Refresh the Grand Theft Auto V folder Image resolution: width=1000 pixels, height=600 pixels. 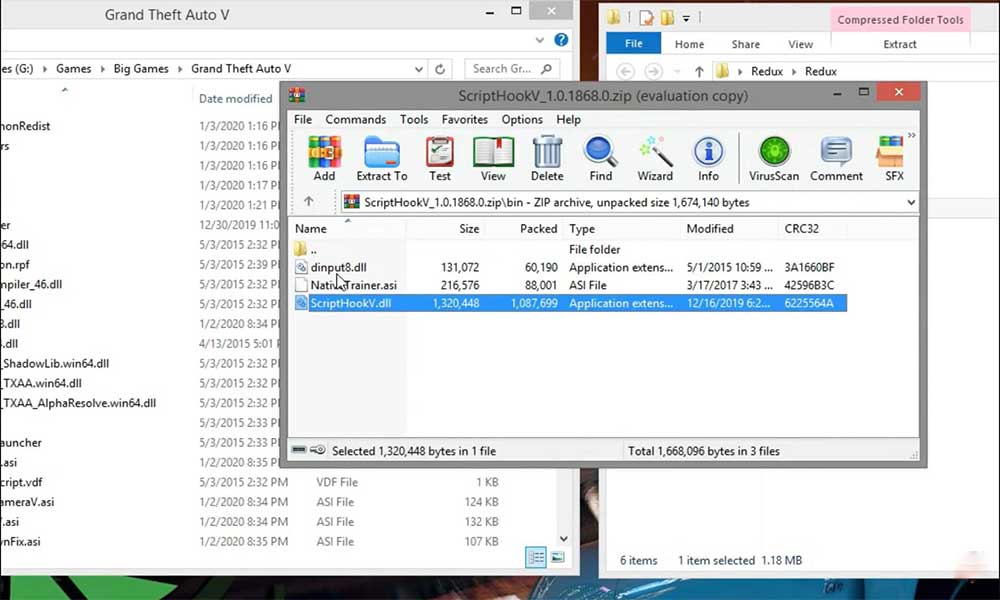[x=439, y=69]
